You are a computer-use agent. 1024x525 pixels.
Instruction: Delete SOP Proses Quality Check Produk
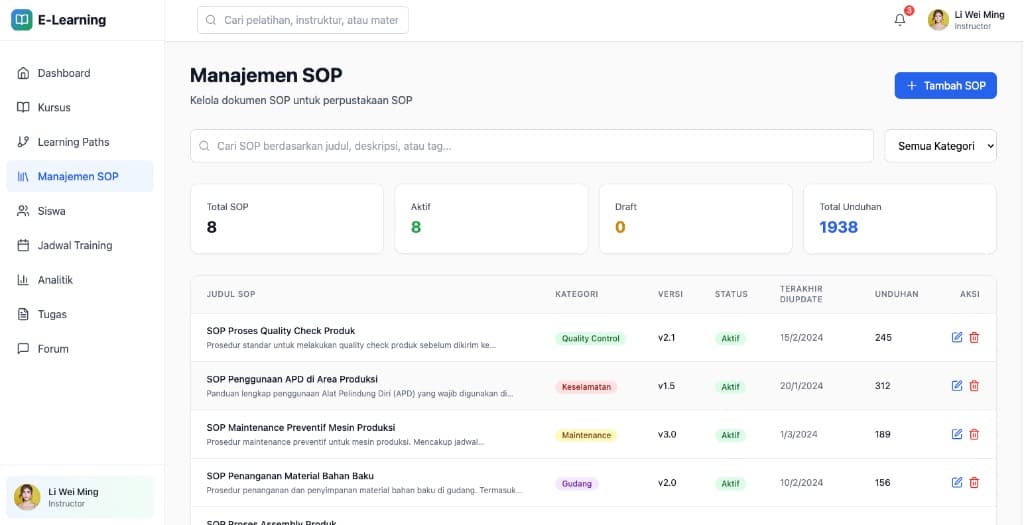pos(974,338)
